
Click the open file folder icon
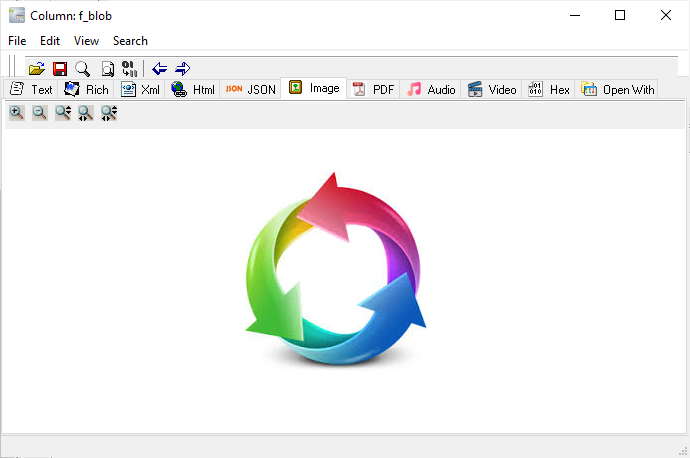coord(37,68)
